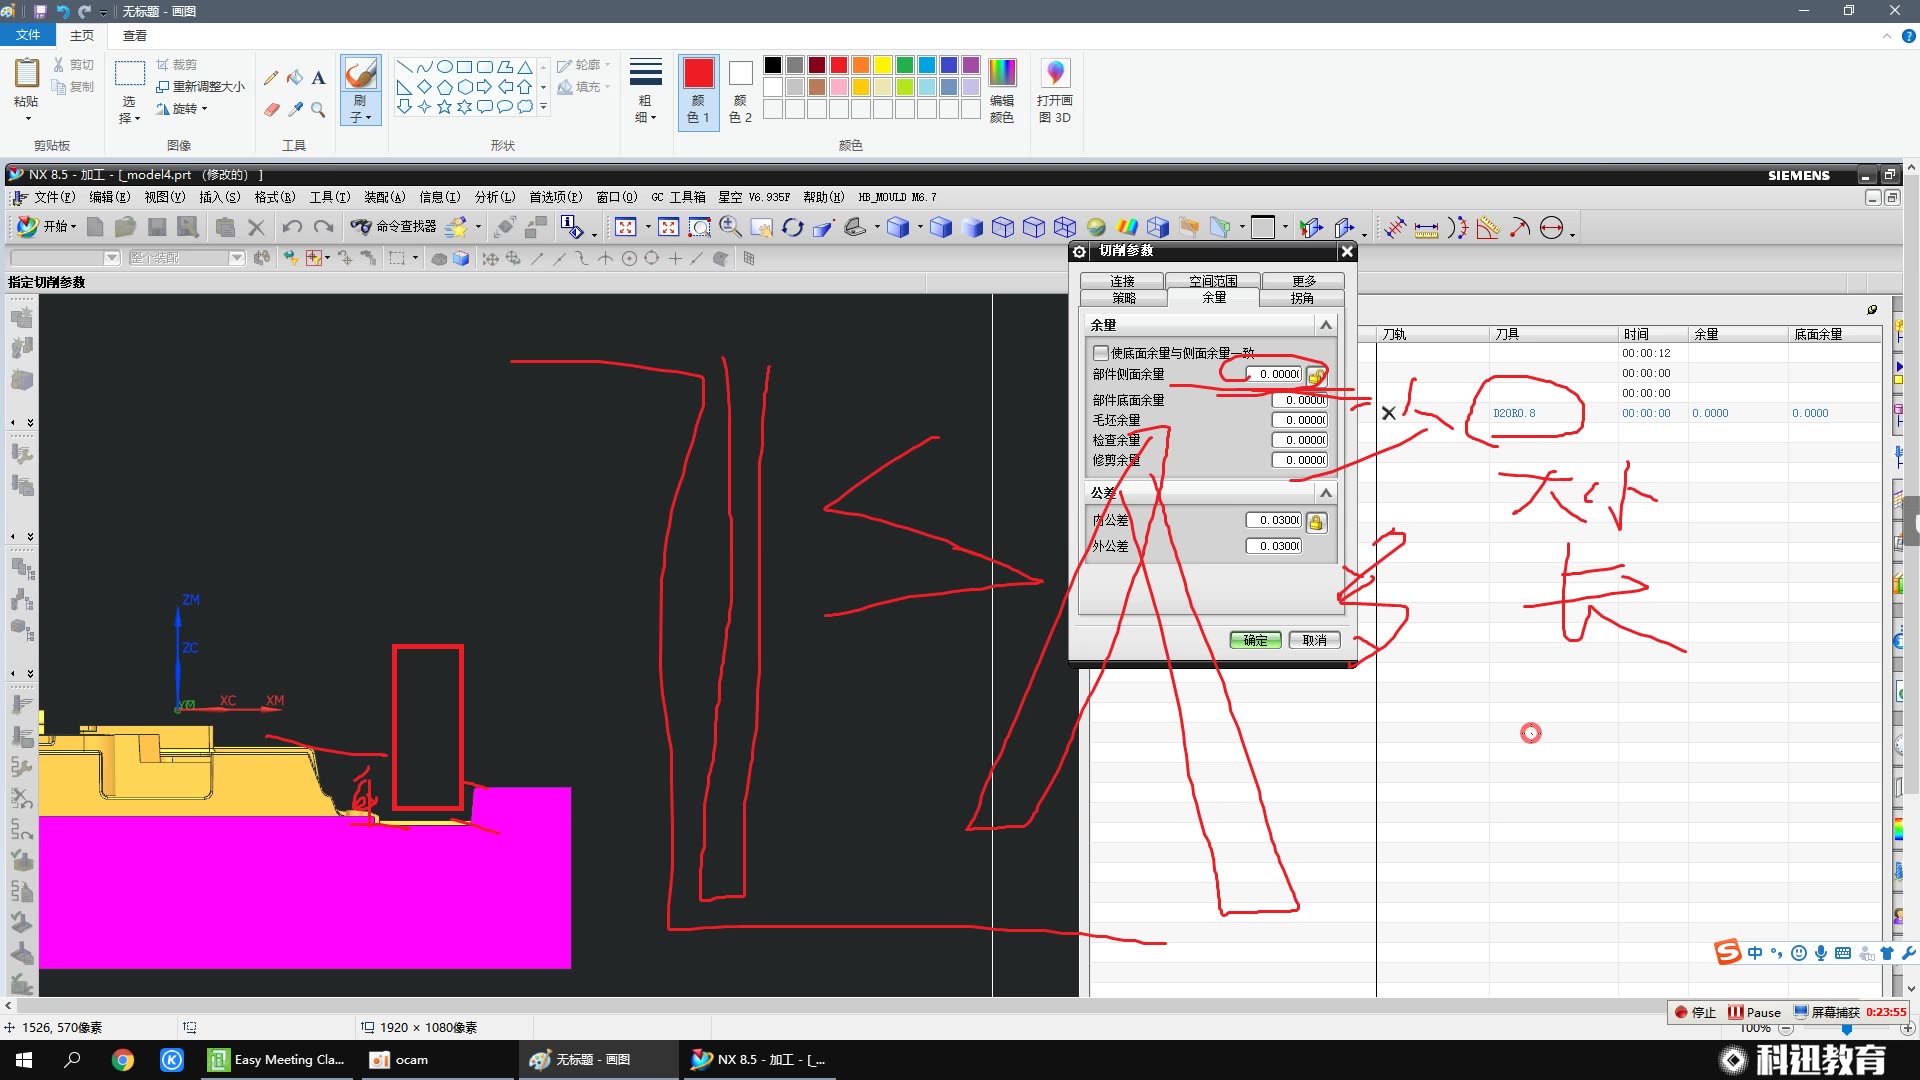Click the OCAM Pause recording icon

1735,1012
